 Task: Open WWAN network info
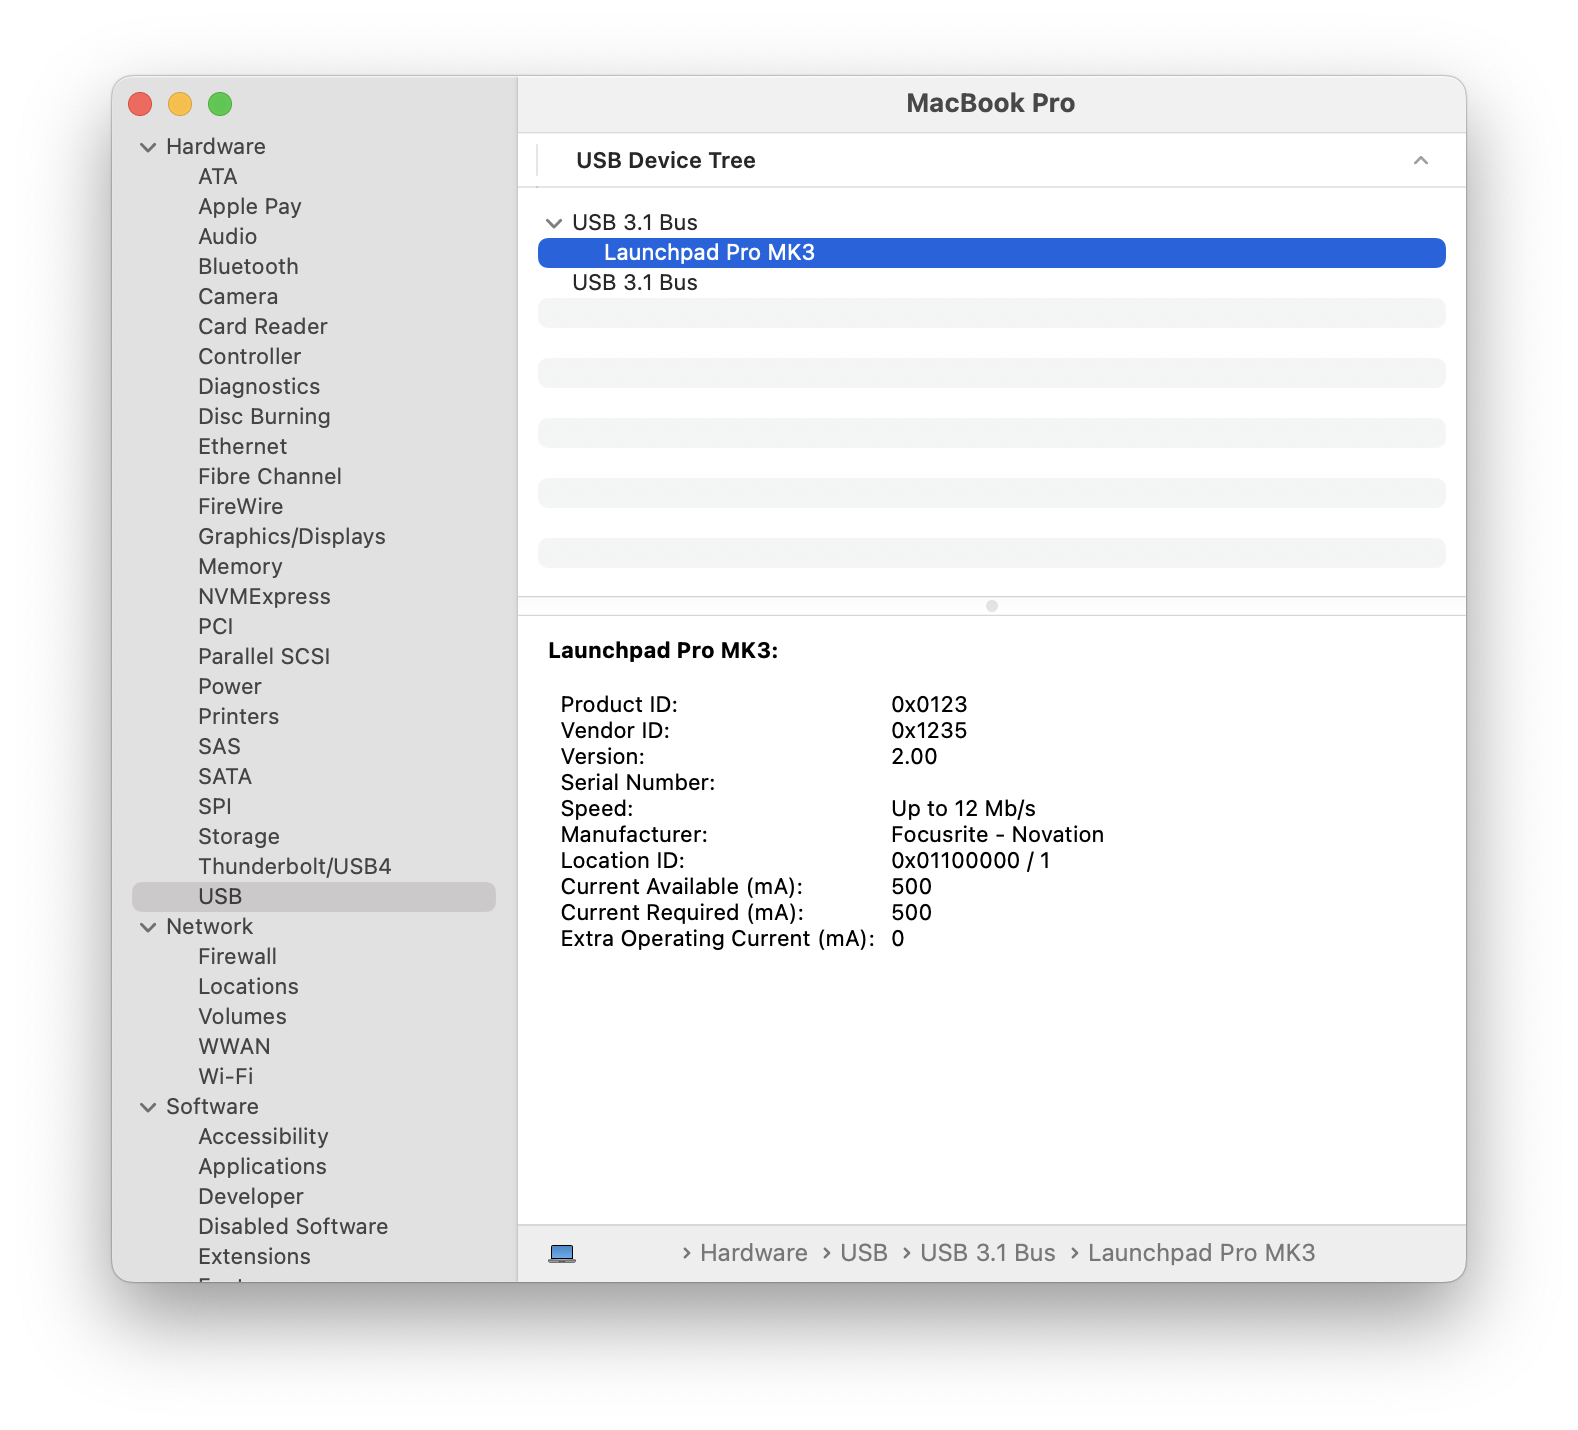pos(234,1047)
